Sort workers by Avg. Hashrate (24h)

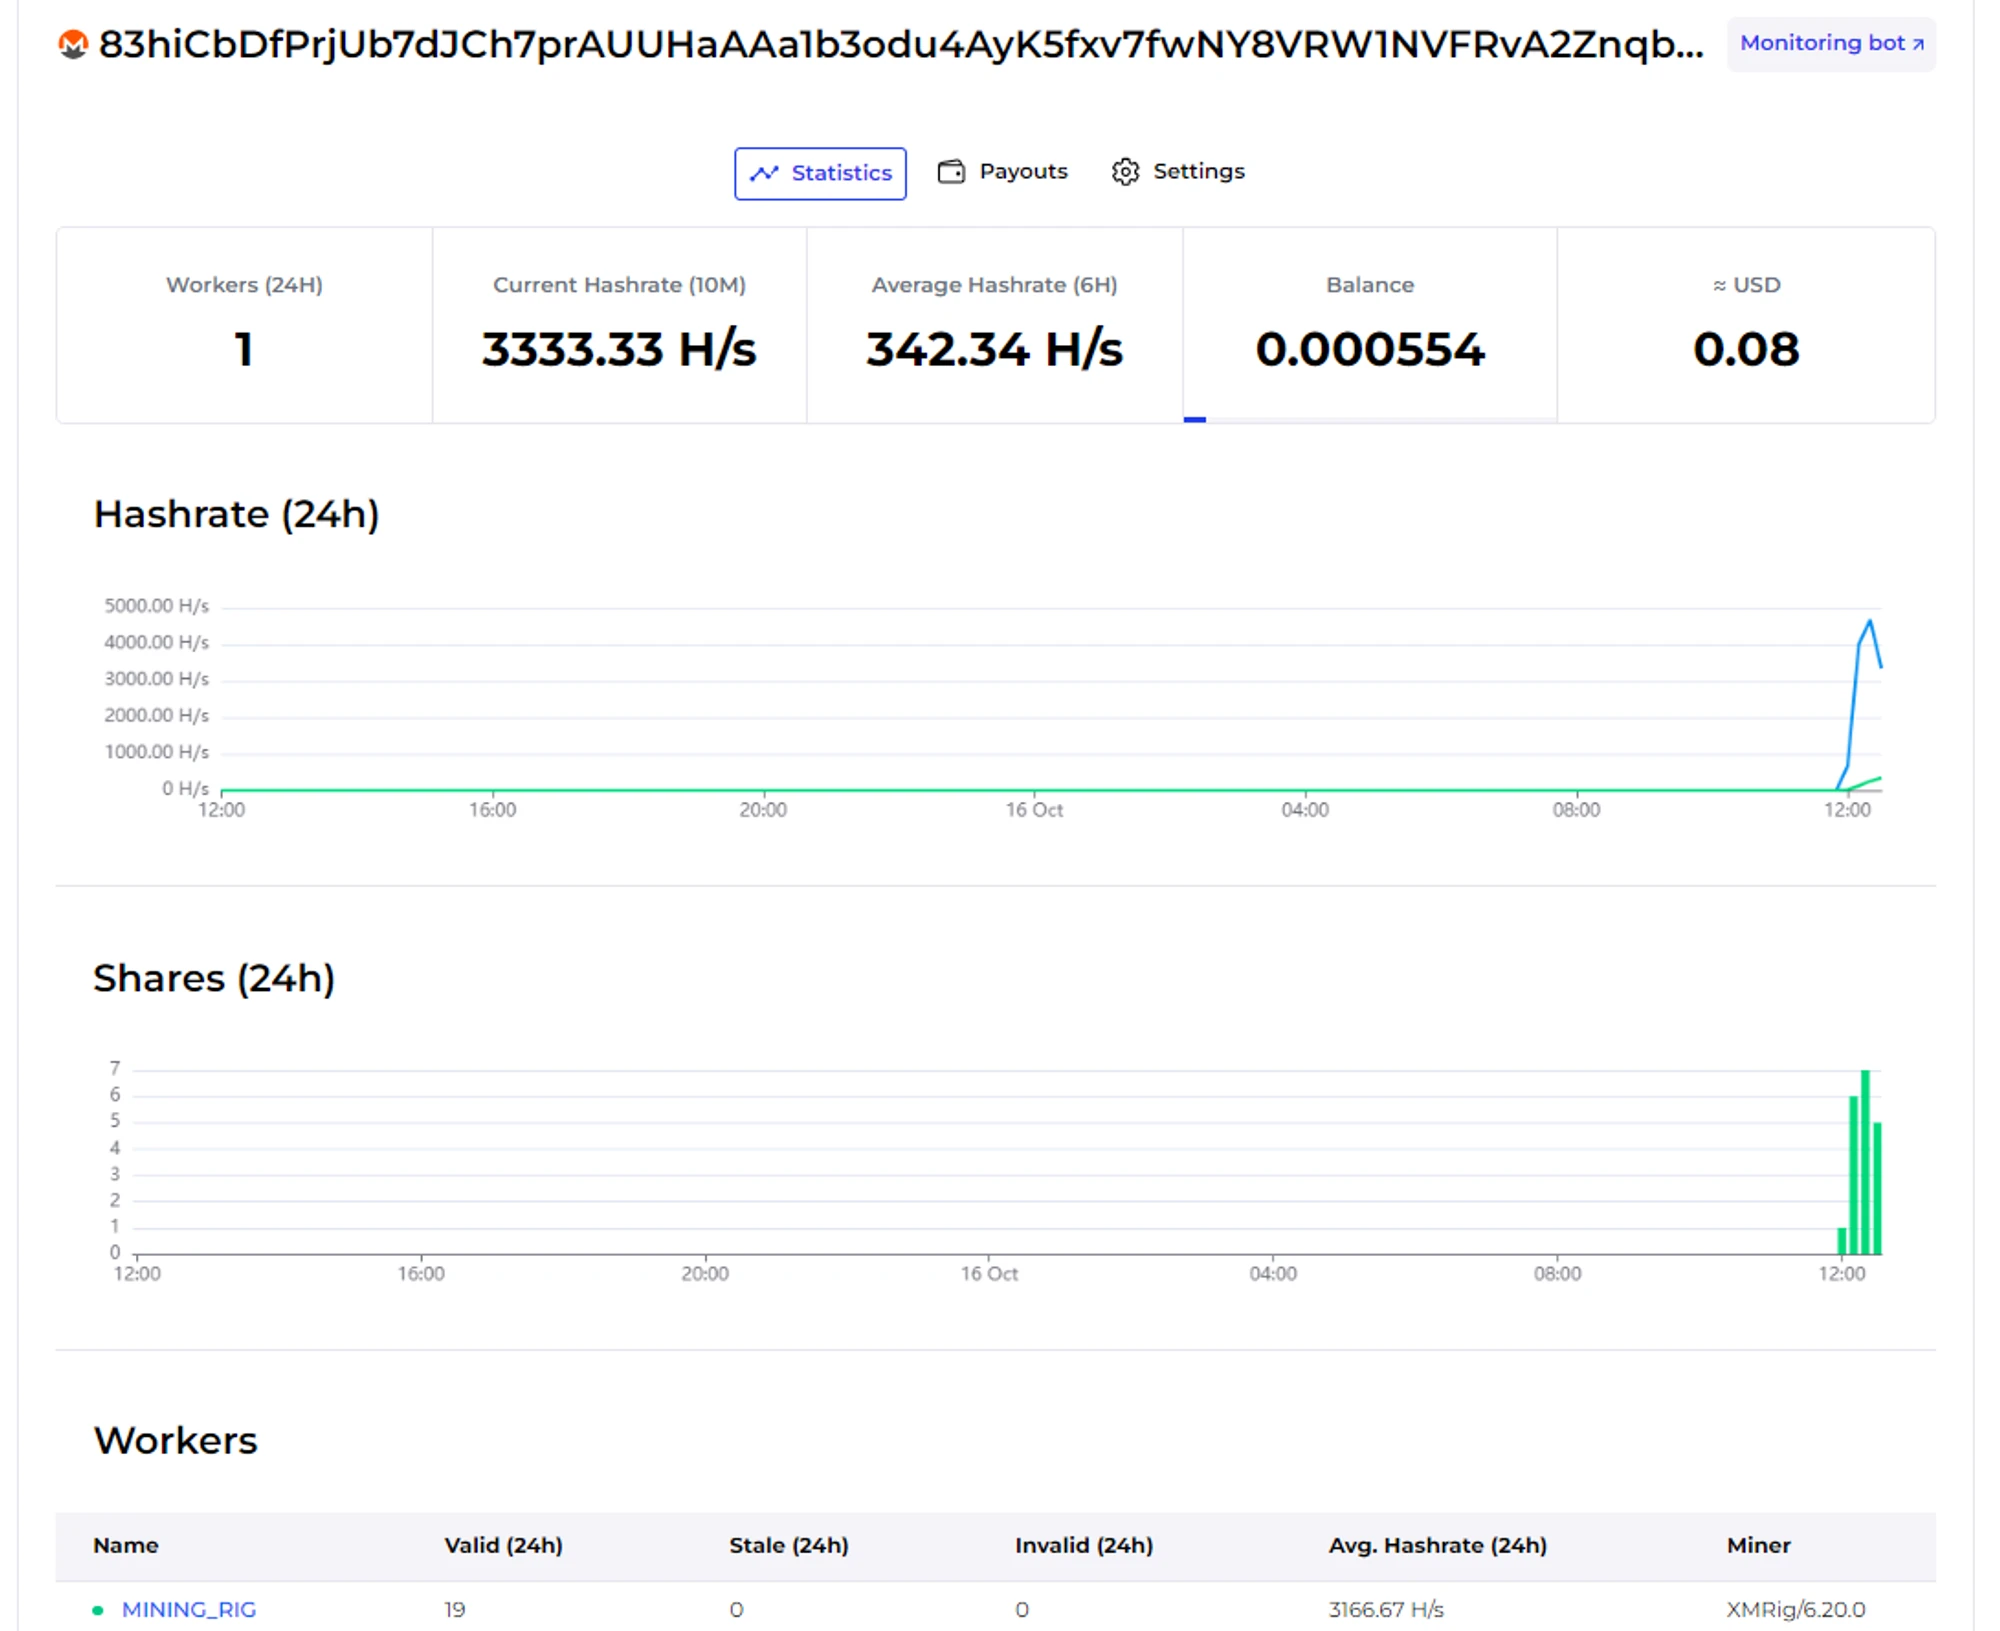(x=1437, y=1545)
